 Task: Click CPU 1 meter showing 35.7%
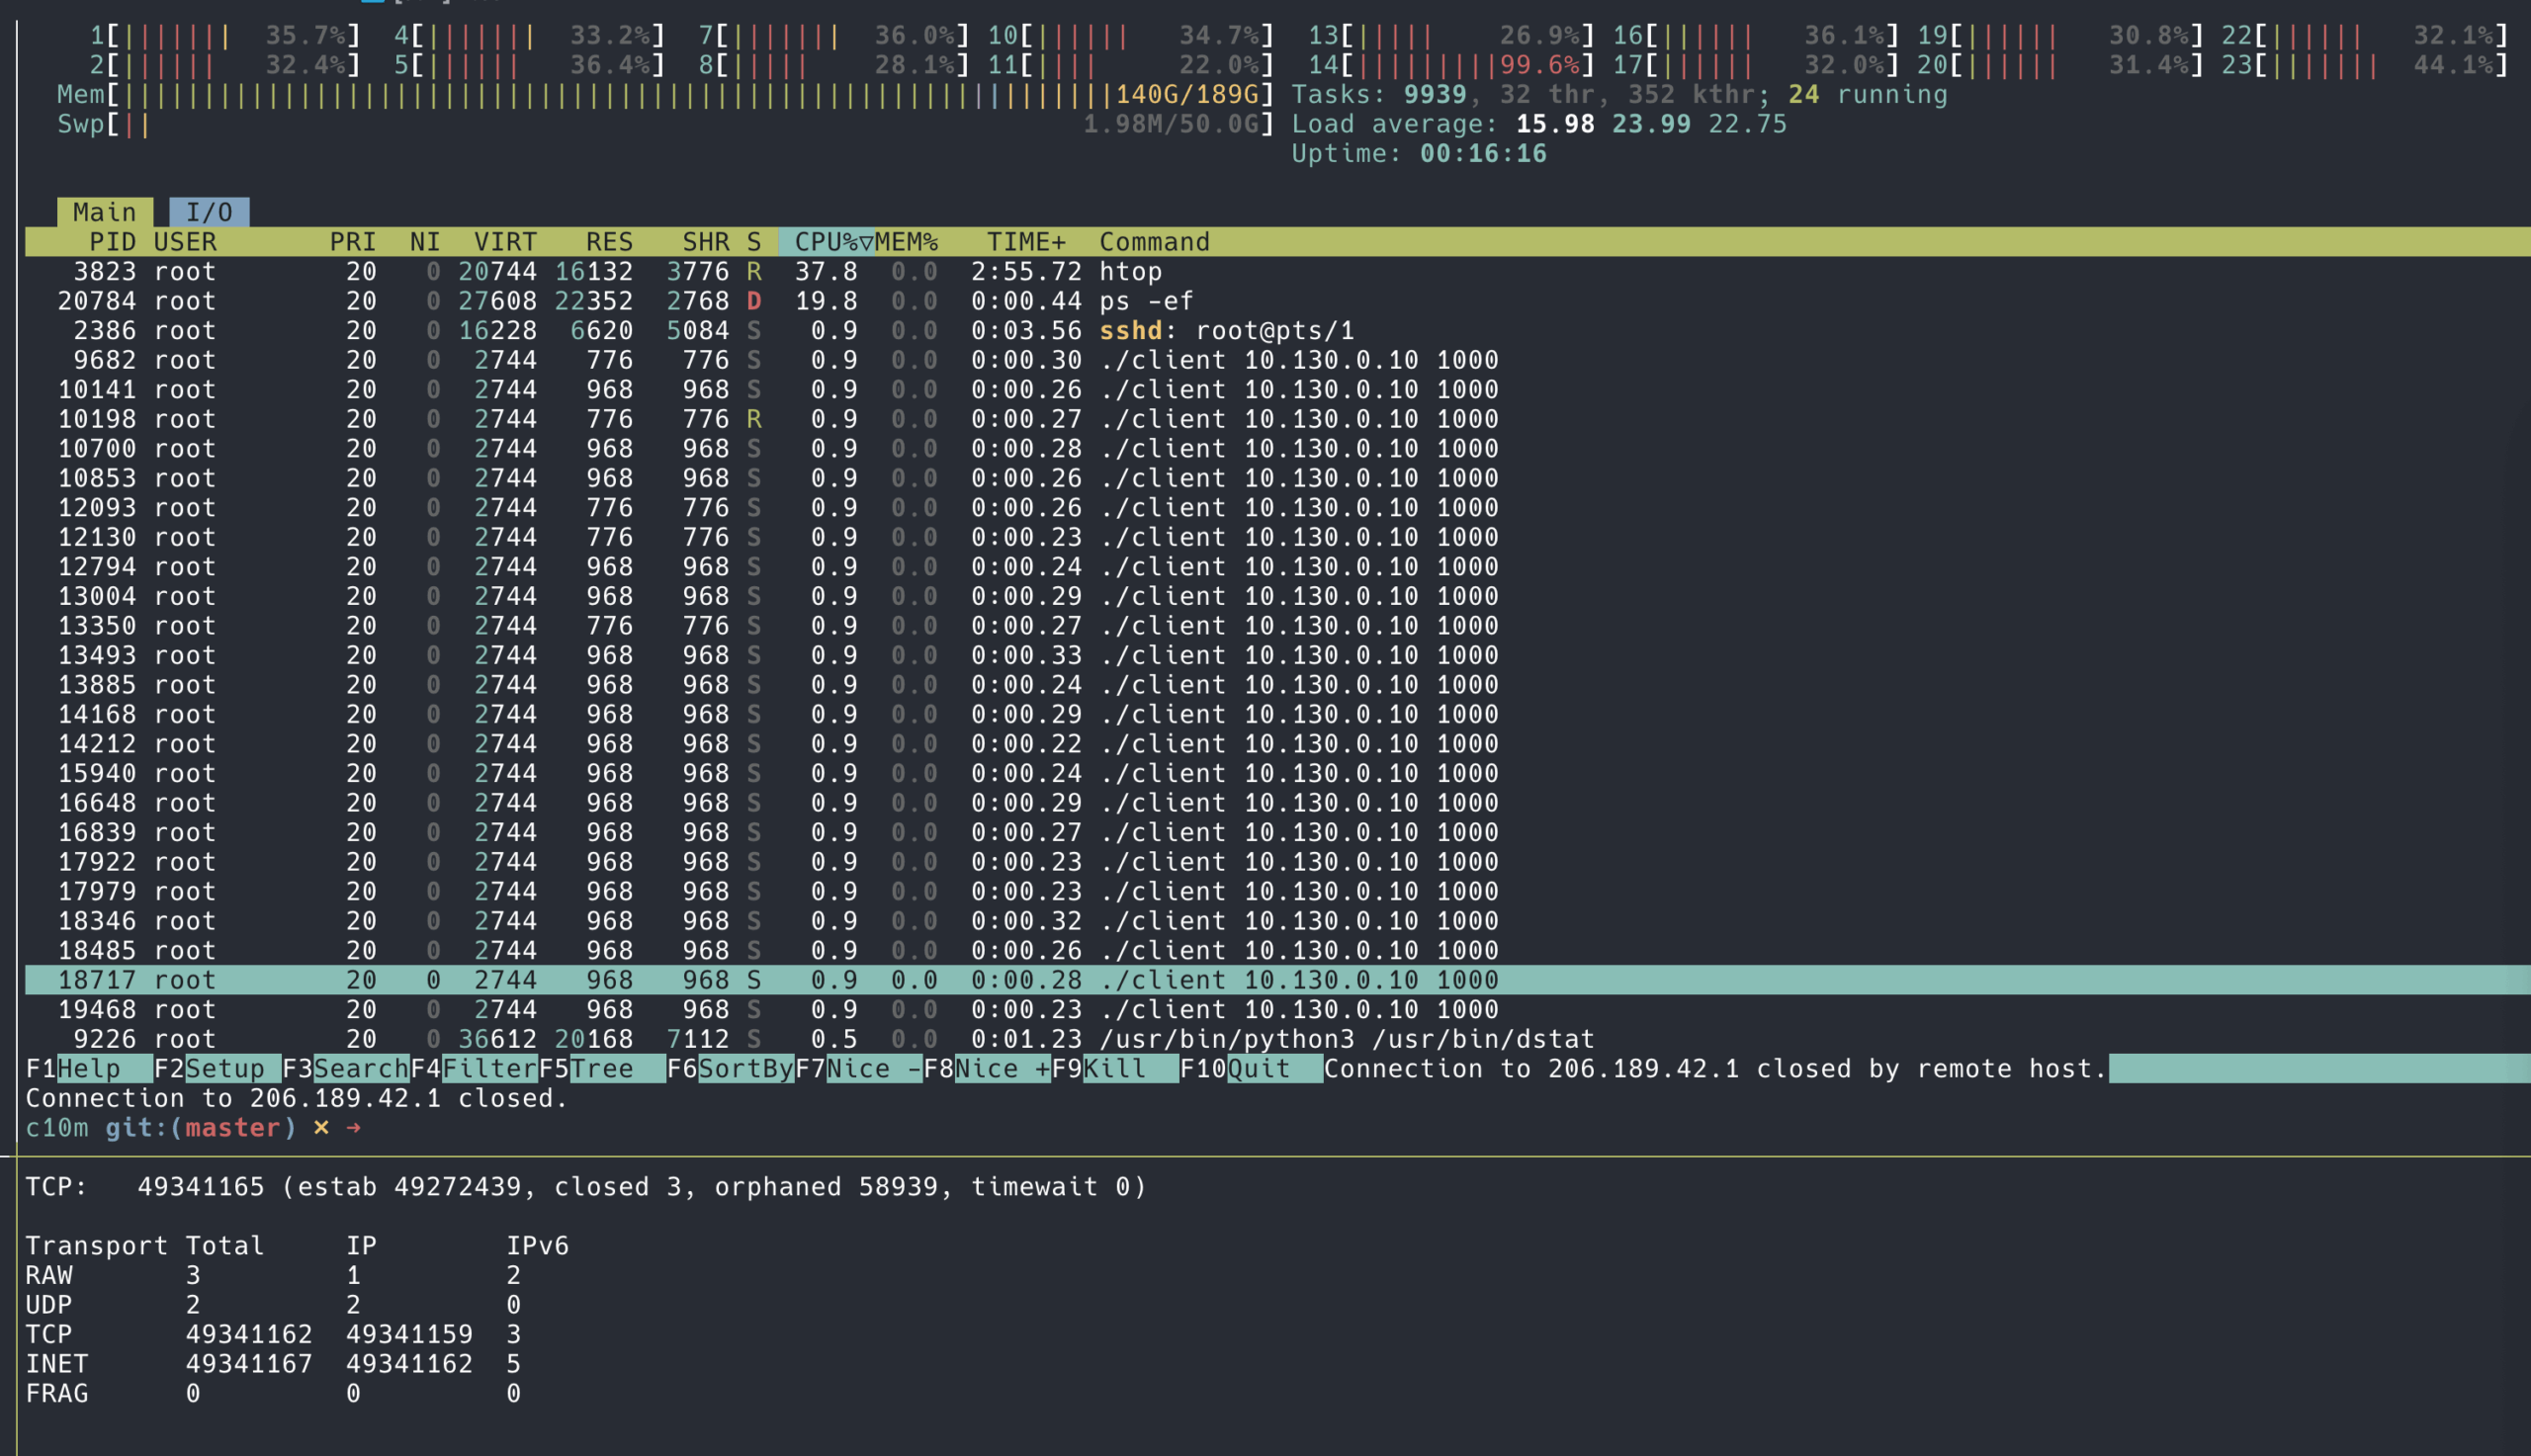(225, 36)
